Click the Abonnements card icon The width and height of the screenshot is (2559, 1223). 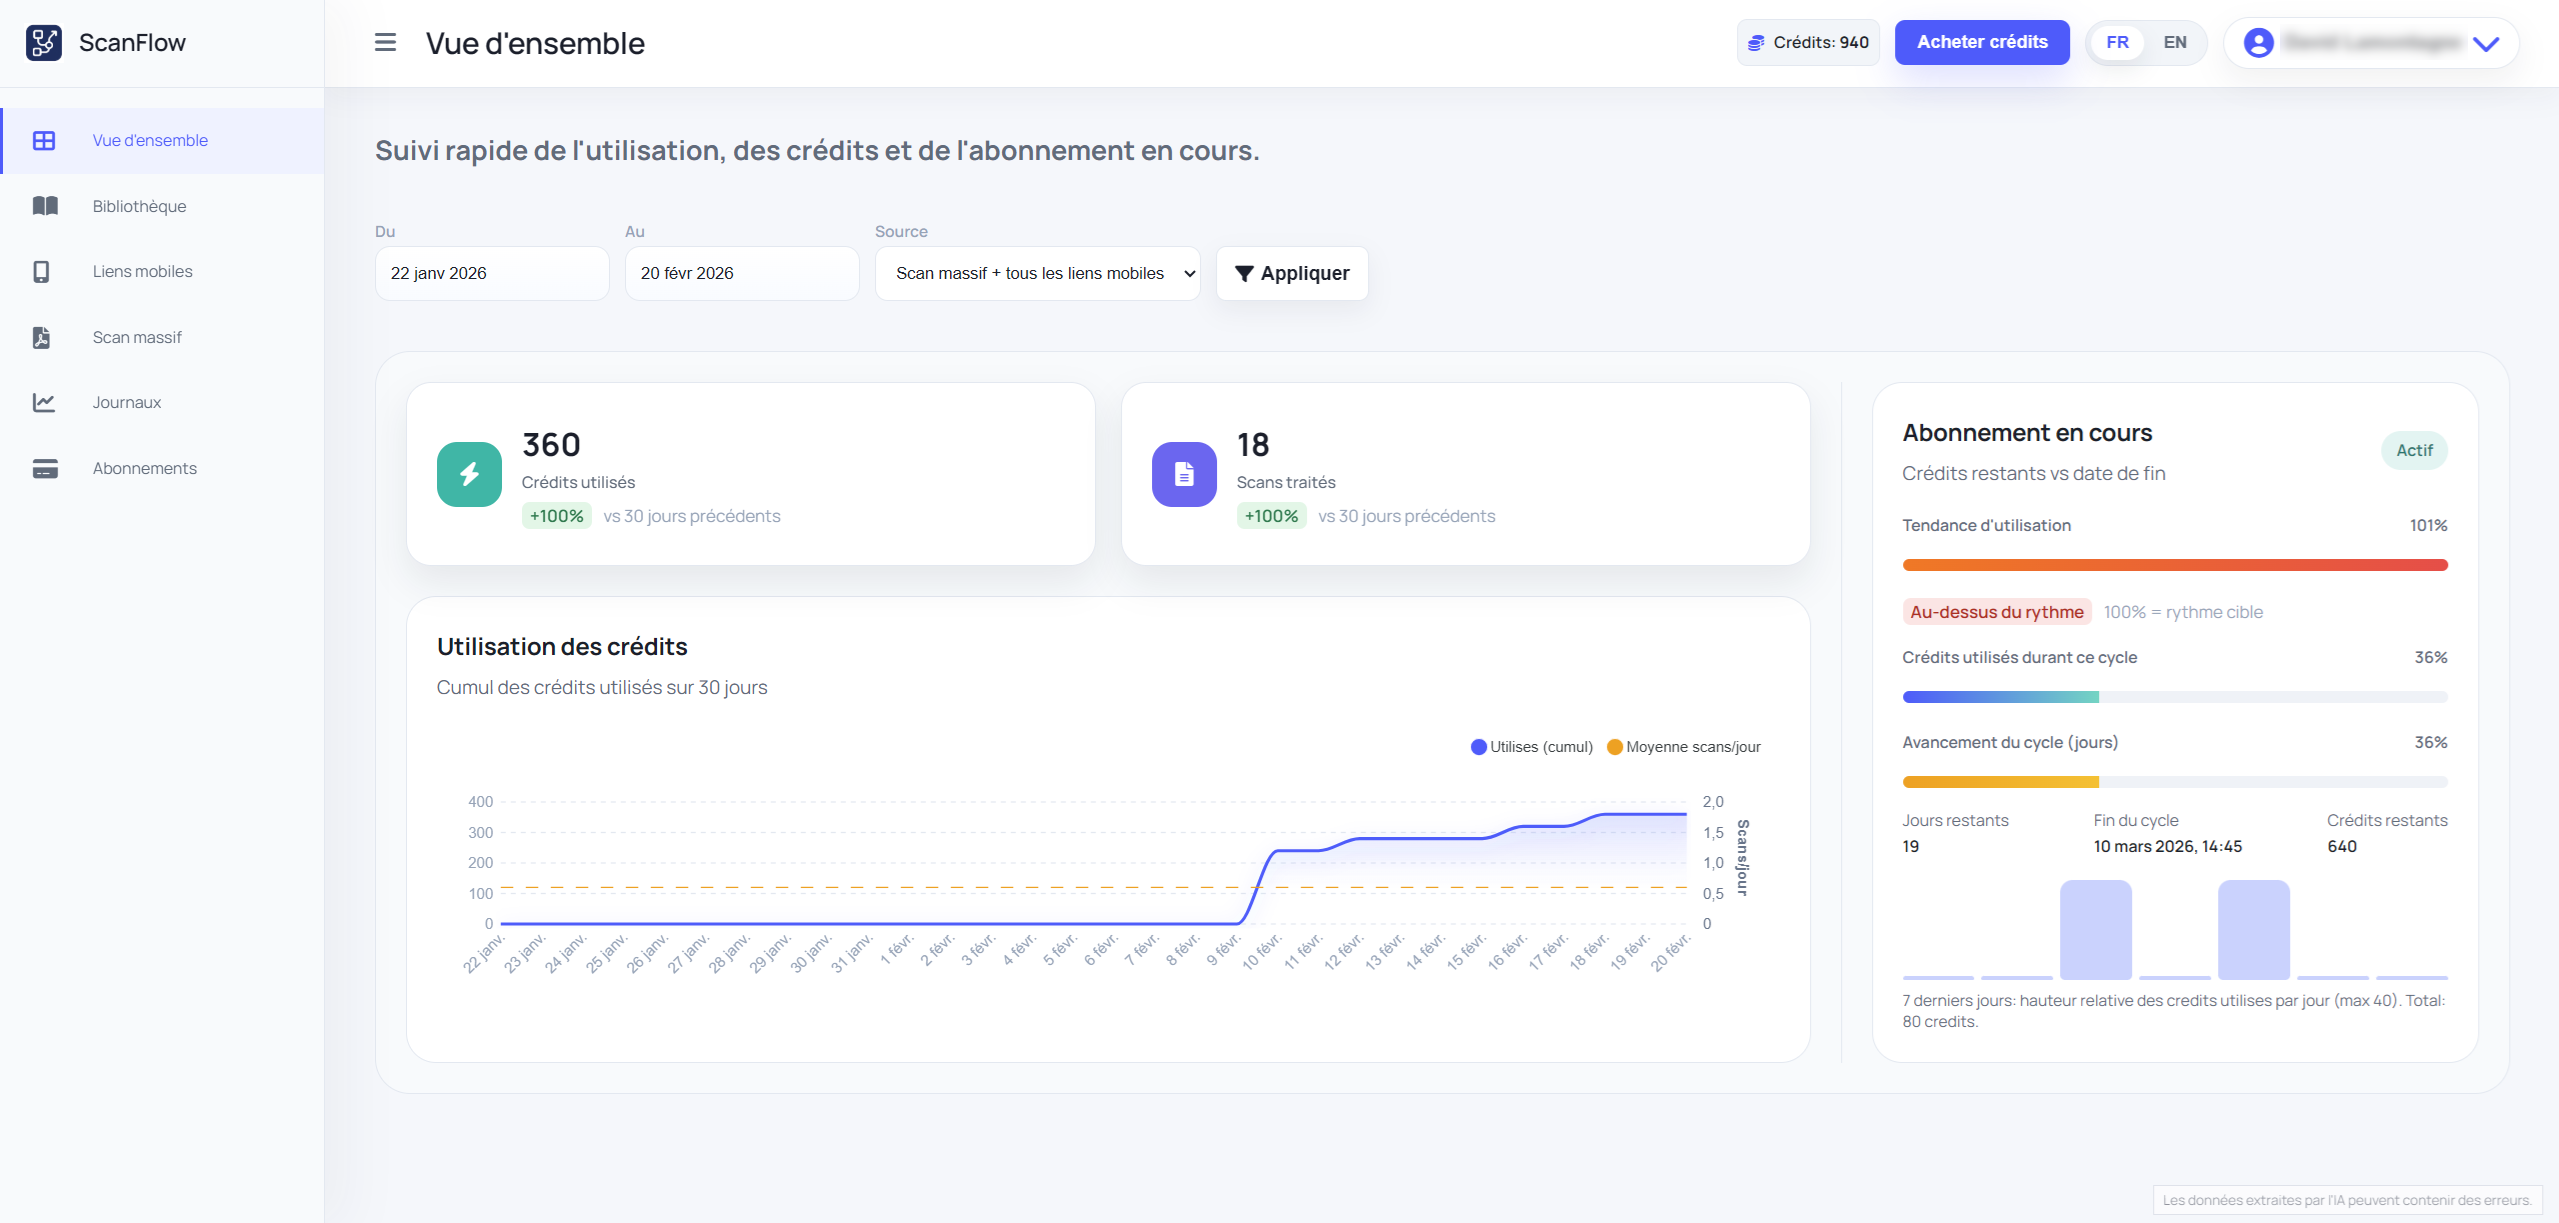pos(45,469)
